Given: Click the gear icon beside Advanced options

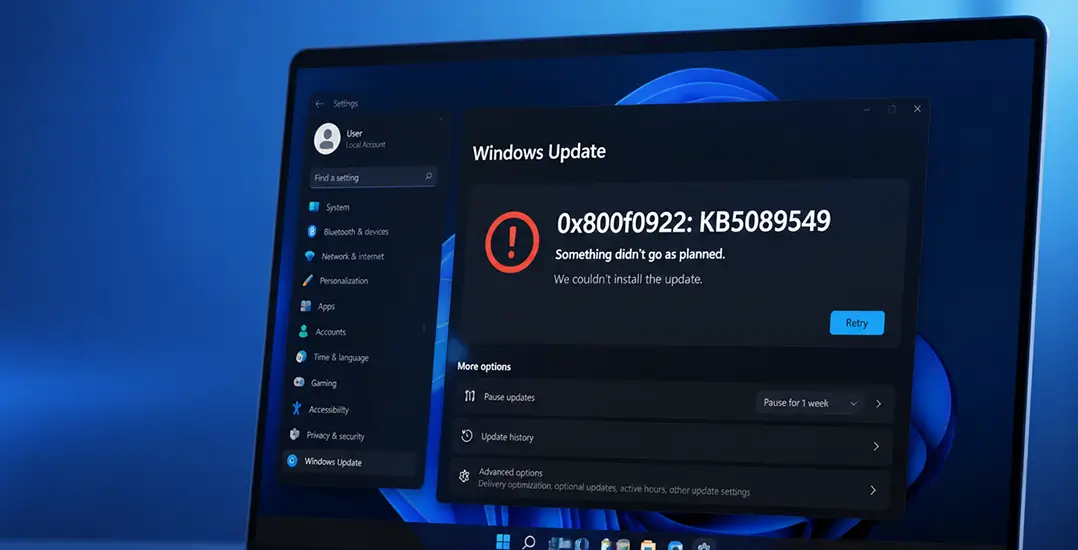Looking at the screenshot, I should point(464,476).
